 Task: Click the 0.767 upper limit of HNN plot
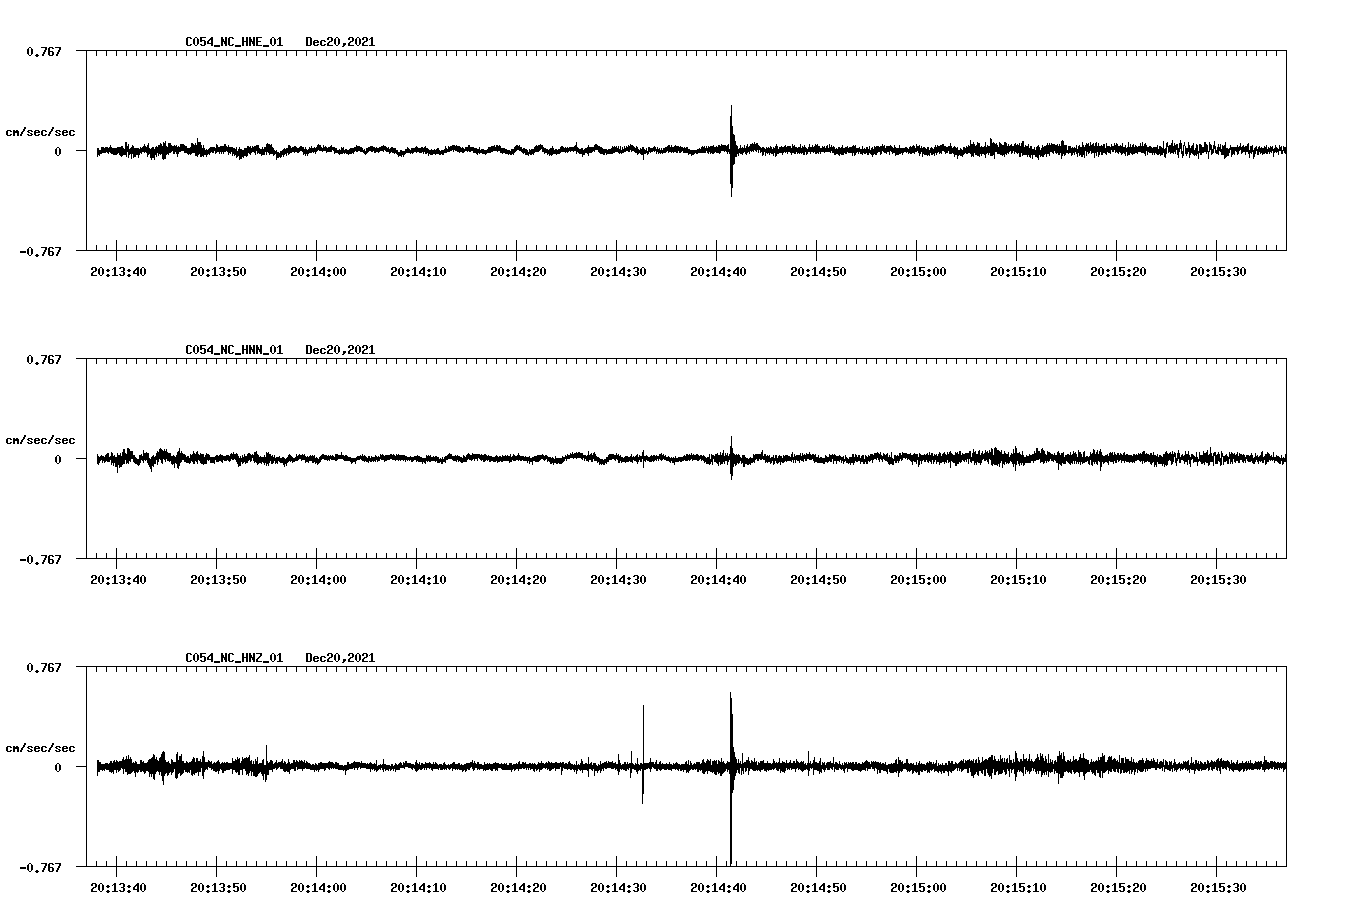pos(43,359)
